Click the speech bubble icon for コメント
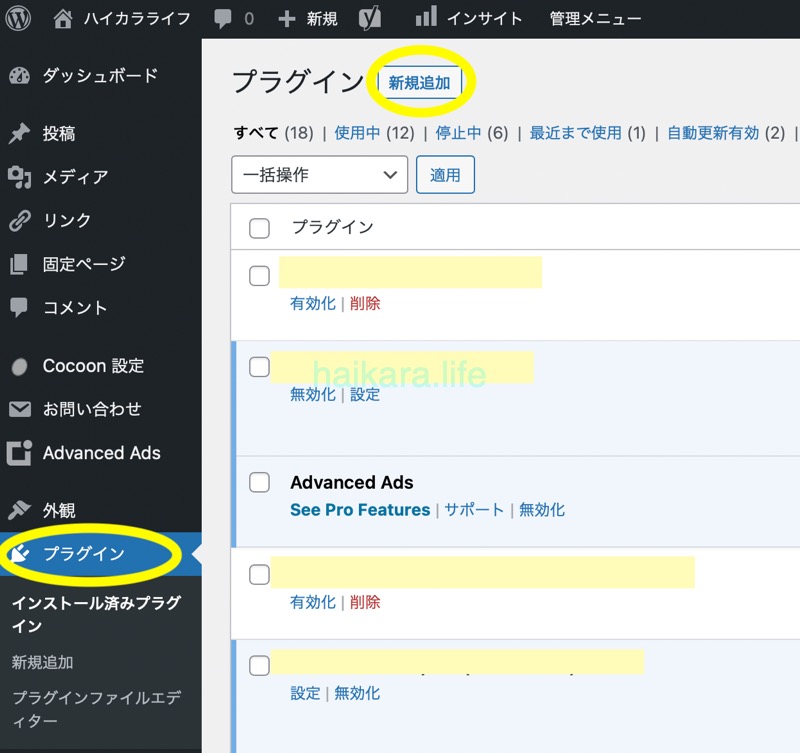Image resolution: width=800 pixels, height=753 pixels. point(19,307)
